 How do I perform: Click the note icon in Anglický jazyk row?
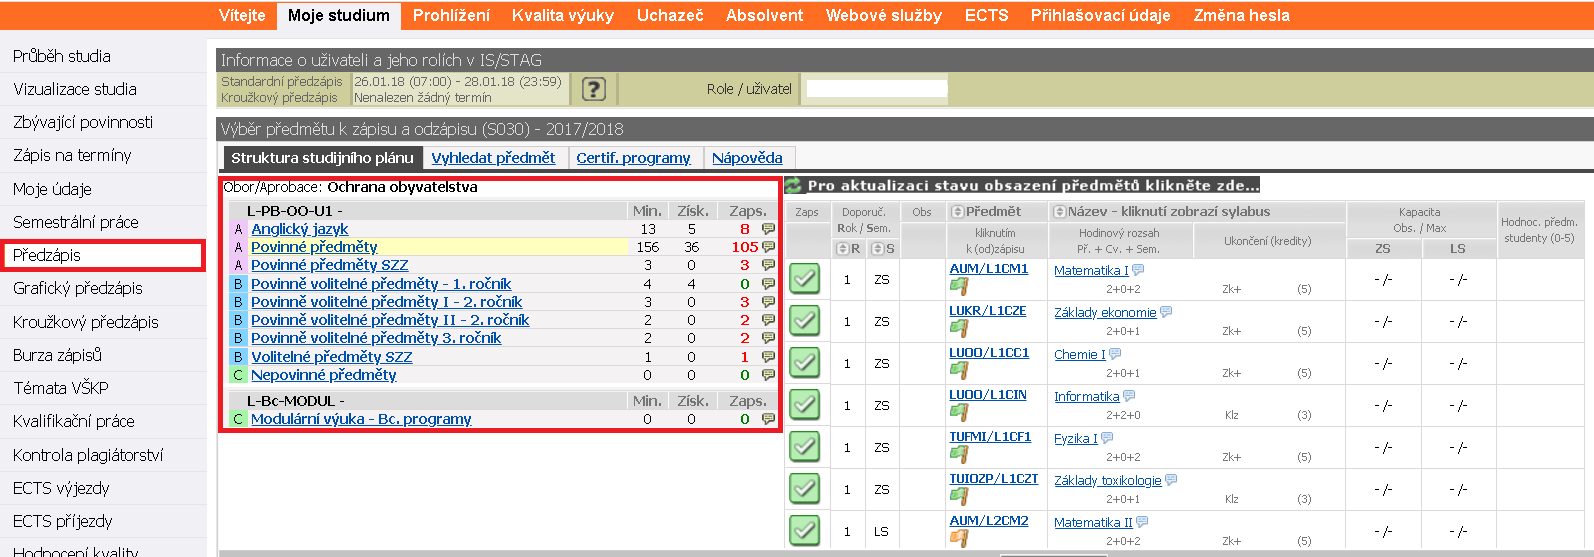(768, 229)
